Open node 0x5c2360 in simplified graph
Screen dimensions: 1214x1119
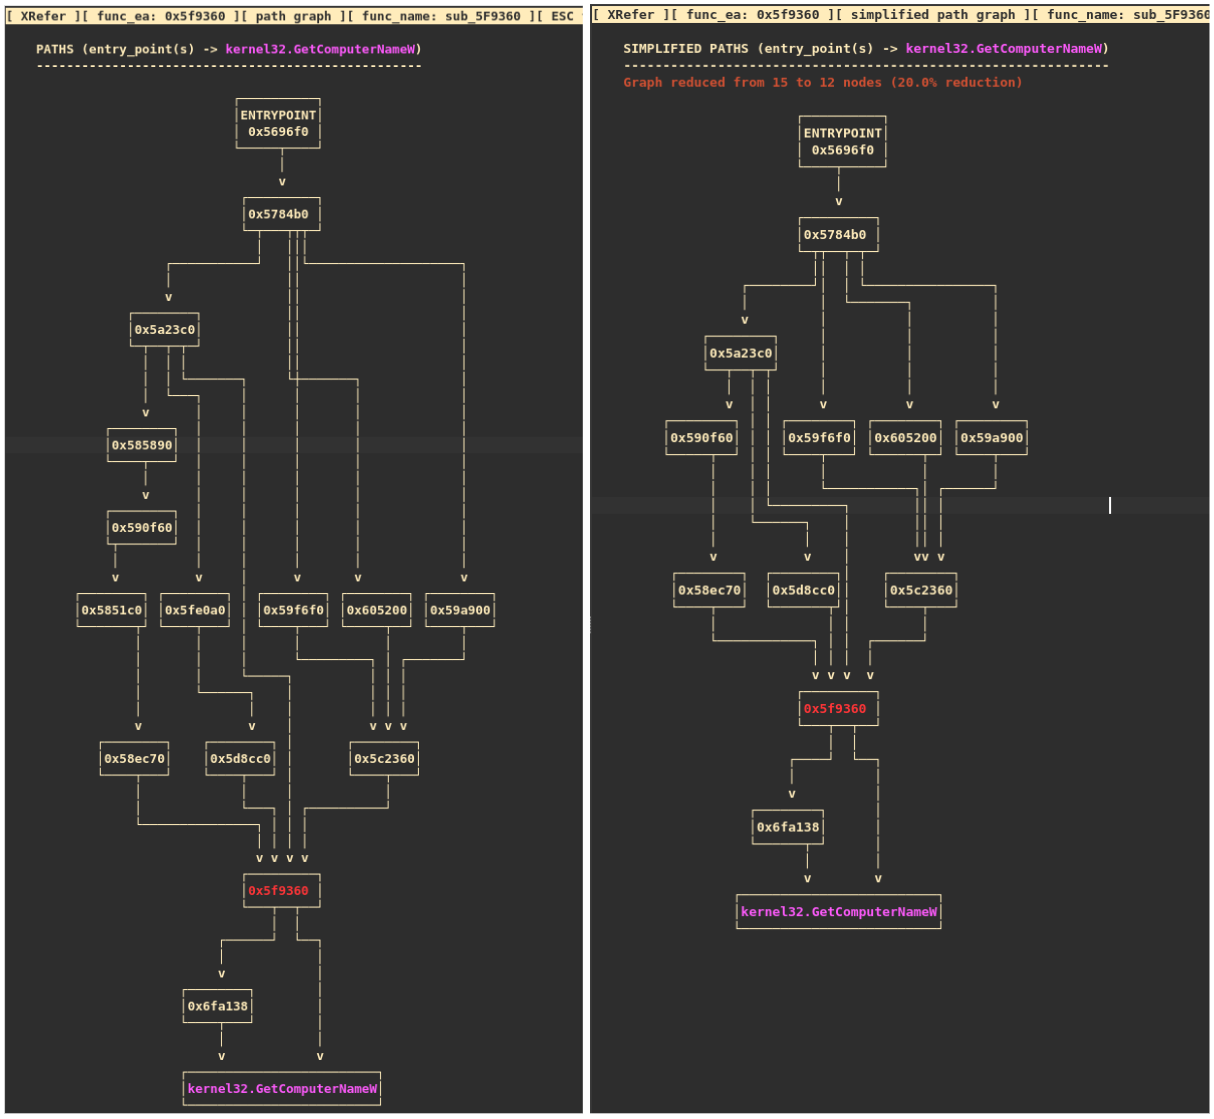(x=922, y=590)
